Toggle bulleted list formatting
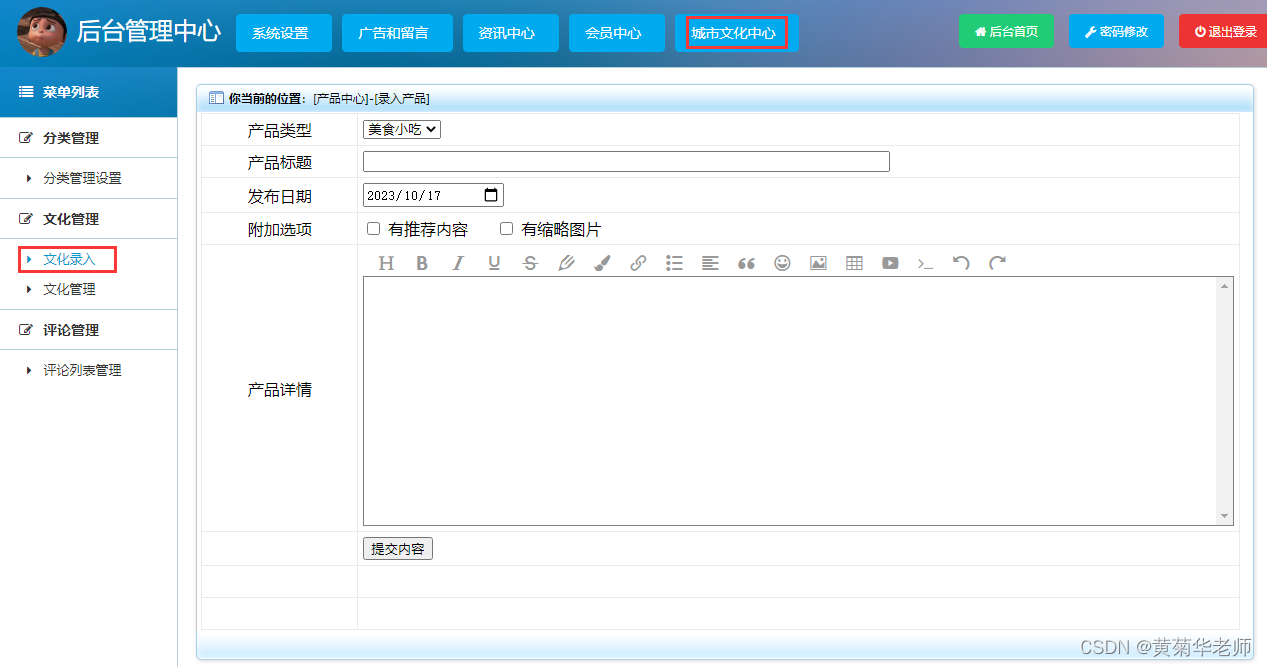The height and width of the screenshot is (667, 1267). click(674, 263)
